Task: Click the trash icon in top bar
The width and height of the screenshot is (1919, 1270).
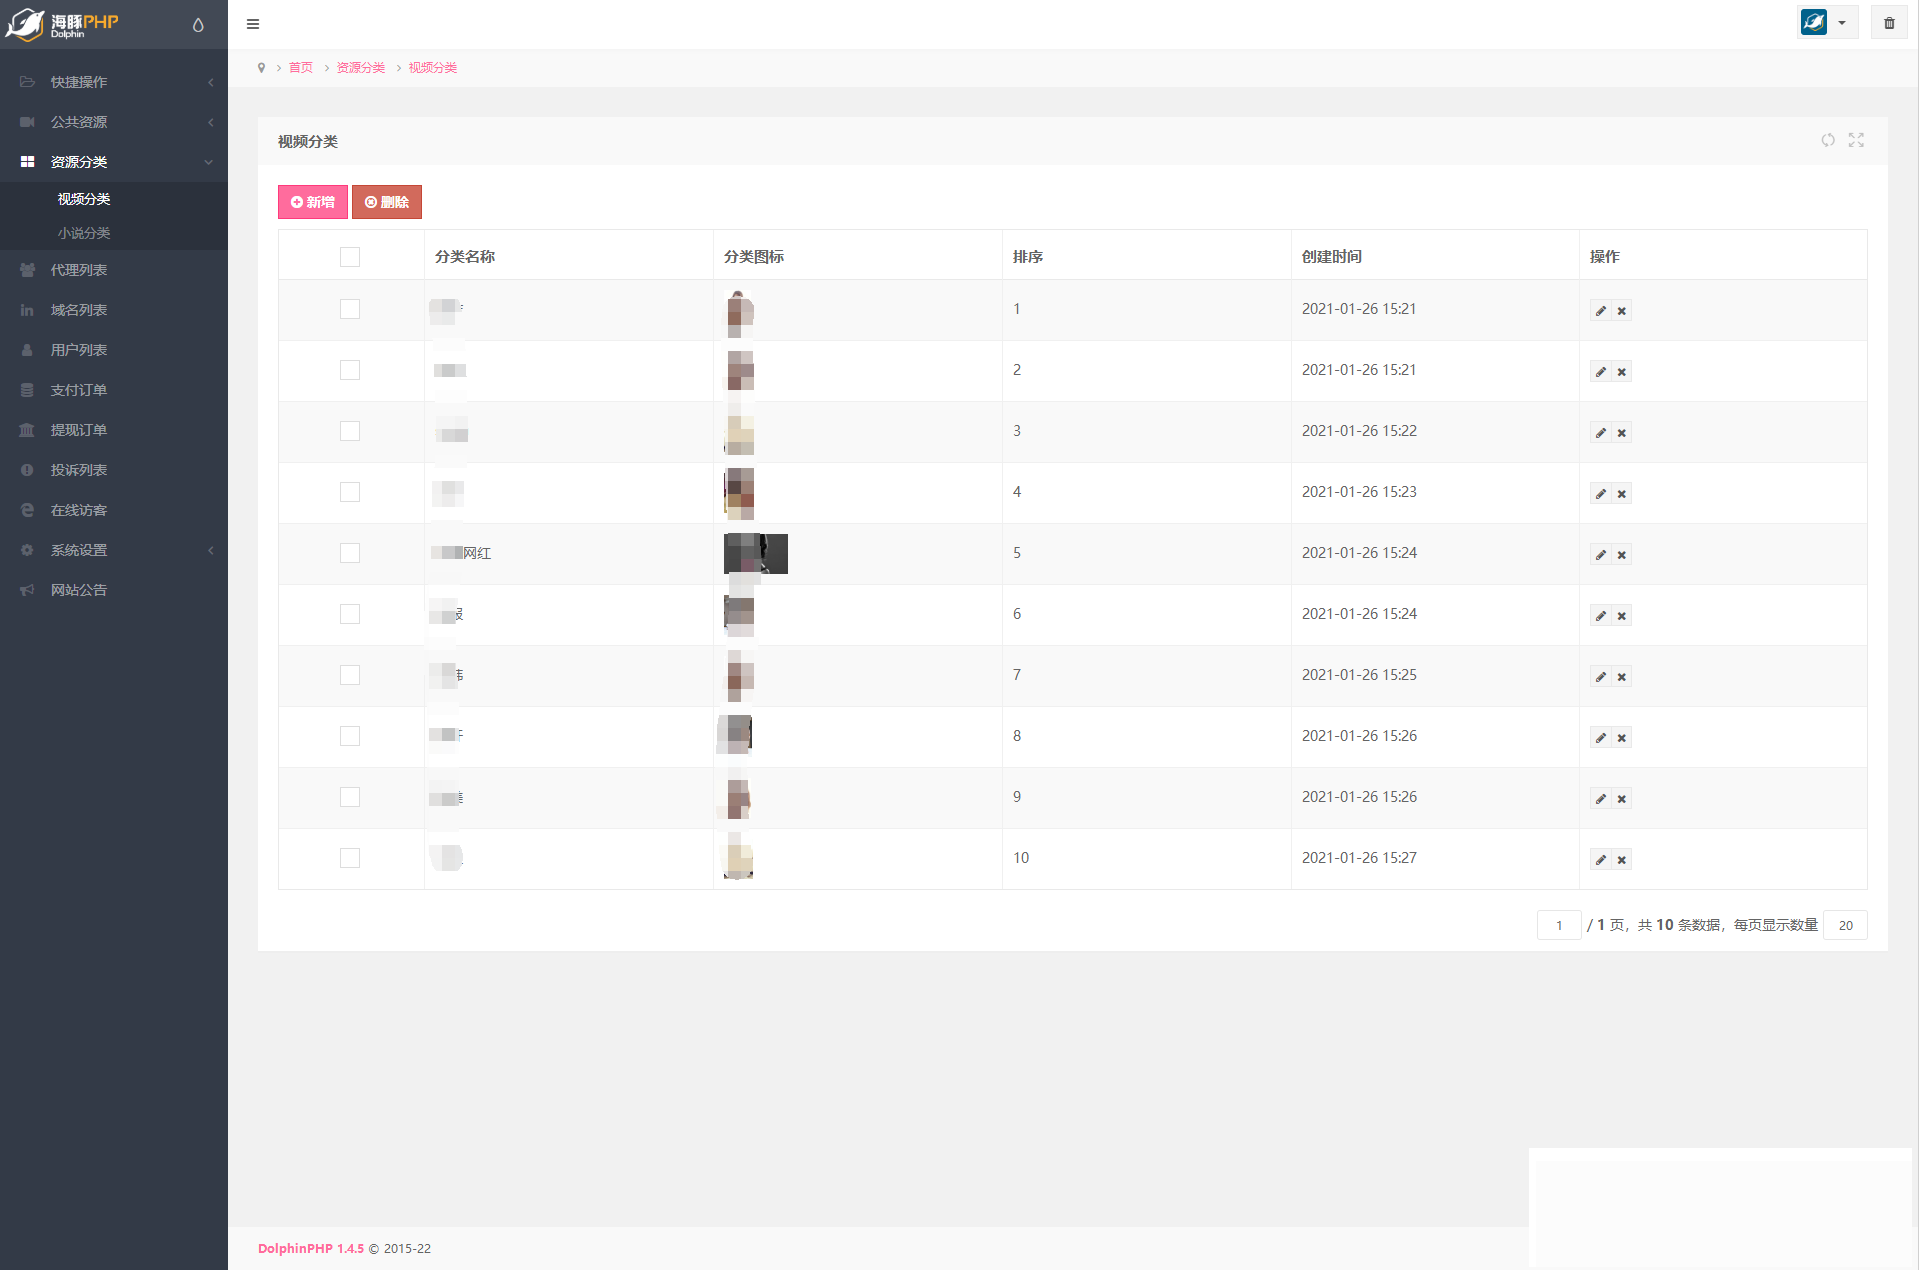Action: coord(1889,23)
